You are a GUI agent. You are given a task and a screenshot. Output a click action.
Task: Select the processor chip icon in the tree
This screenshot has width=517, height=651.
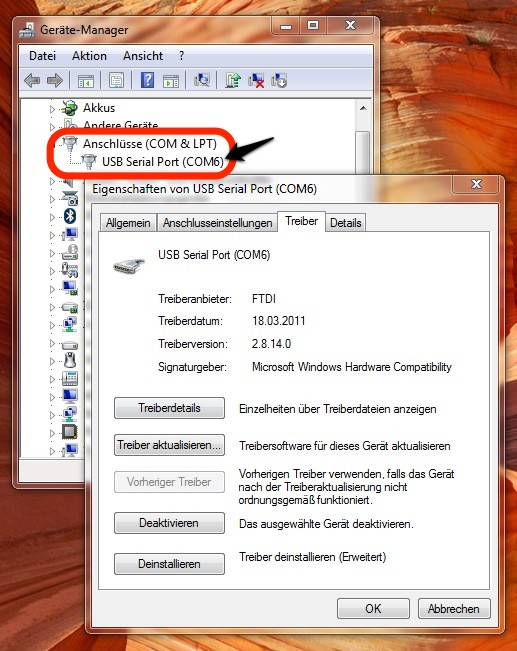point(69,432)
